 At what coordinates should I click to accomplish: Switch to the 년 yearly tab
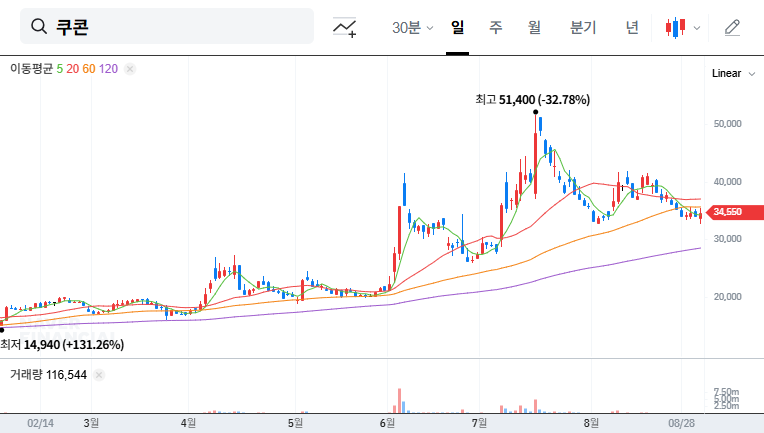coord(632,27)
